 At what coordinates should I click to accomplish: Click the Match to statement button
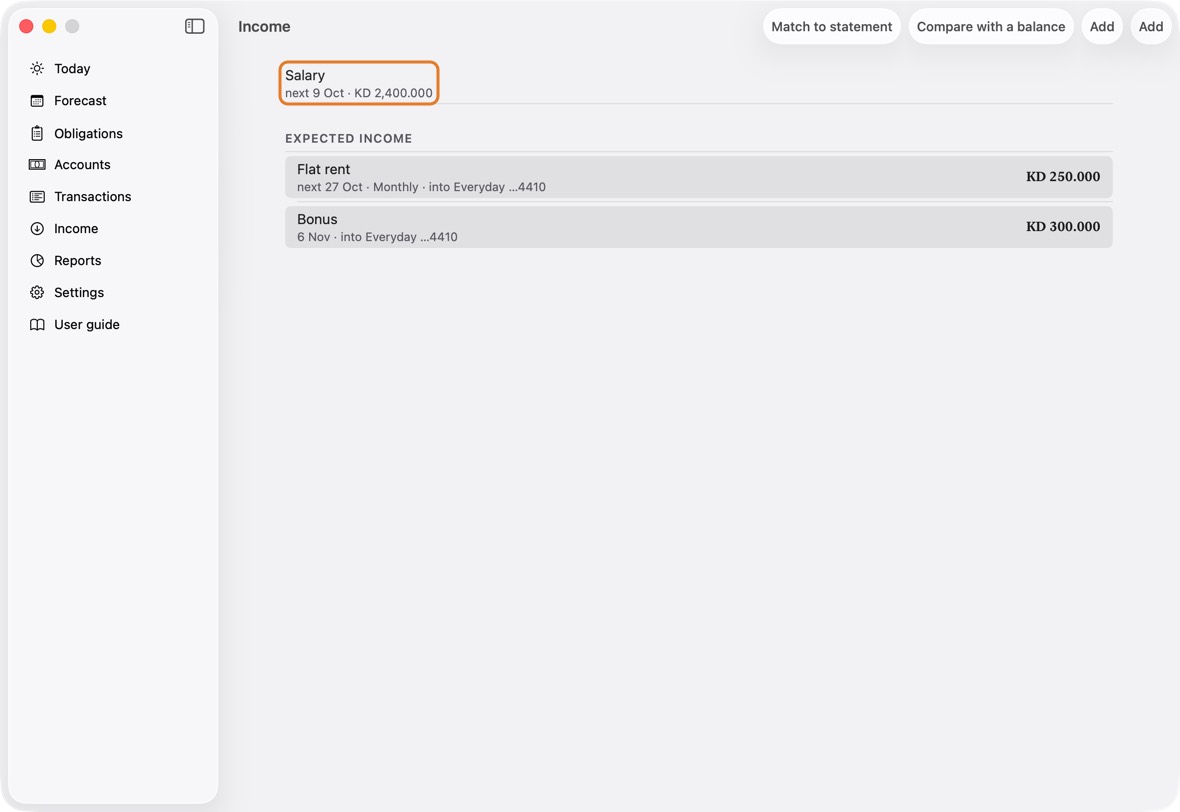pyautogui.click(x=832, y=26)
